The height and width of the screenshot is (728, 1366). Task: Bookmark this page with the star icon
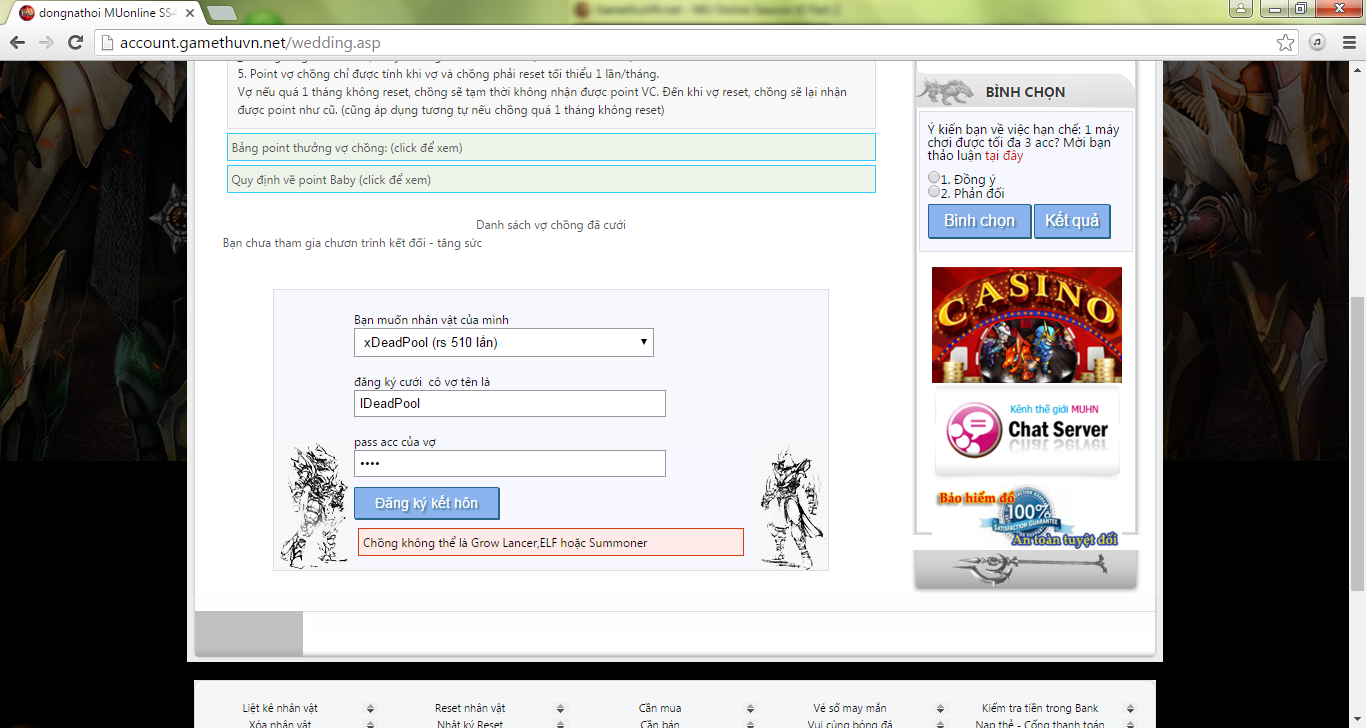tap(1286, 43)
